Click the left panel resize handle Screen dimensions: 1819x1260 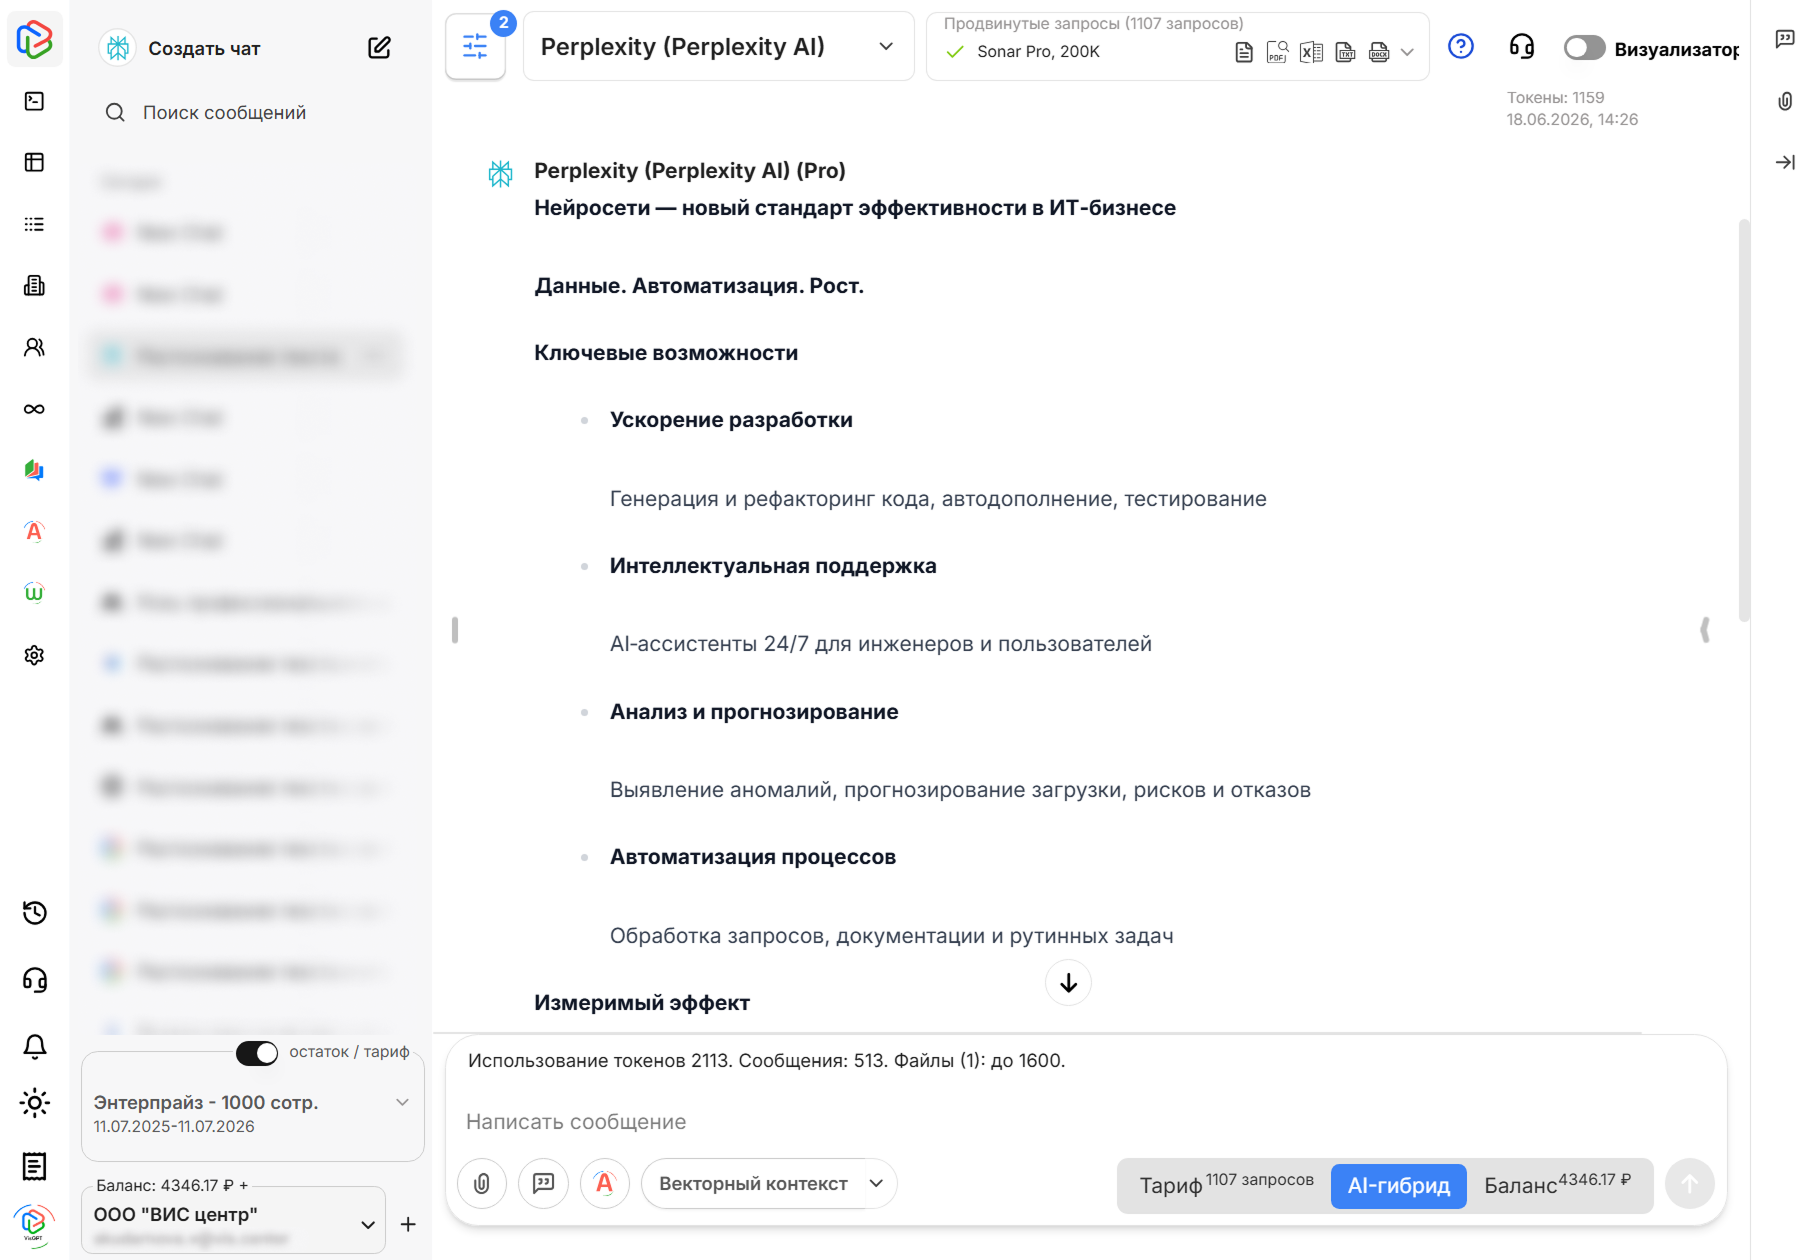(455, 630)
